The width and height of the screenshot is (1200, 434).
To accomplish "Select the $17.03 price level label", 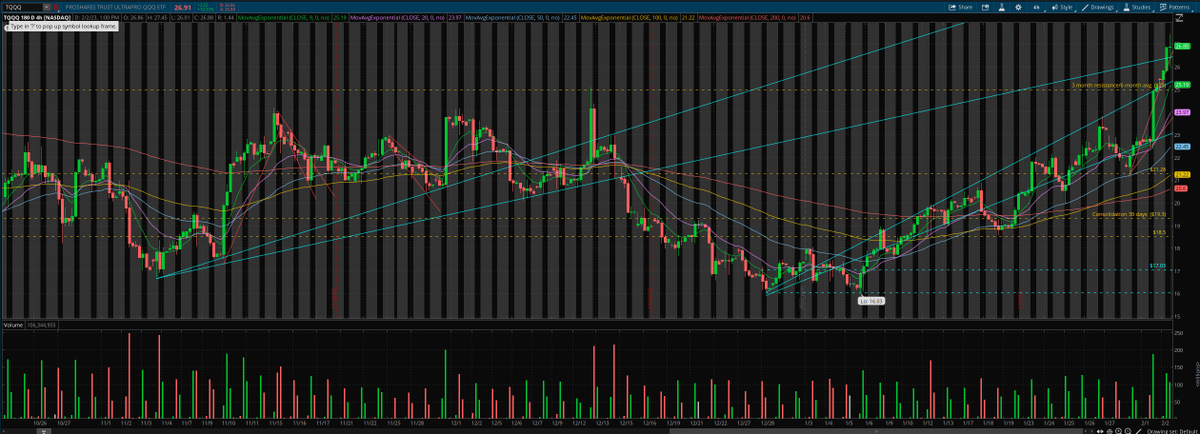I will tap(1158, 266).
